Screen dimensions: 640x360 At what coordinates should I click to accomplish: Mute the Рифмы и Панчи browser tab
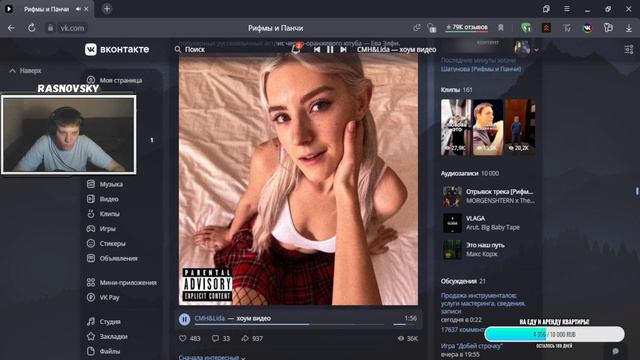coord(78,9)
